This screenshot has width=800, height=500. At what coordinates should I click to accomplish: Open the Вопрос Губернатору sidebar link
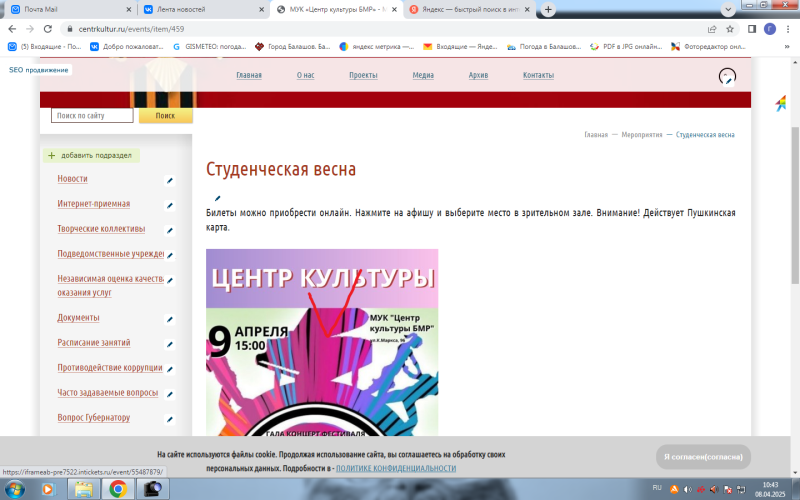click(x=93, y=417)
